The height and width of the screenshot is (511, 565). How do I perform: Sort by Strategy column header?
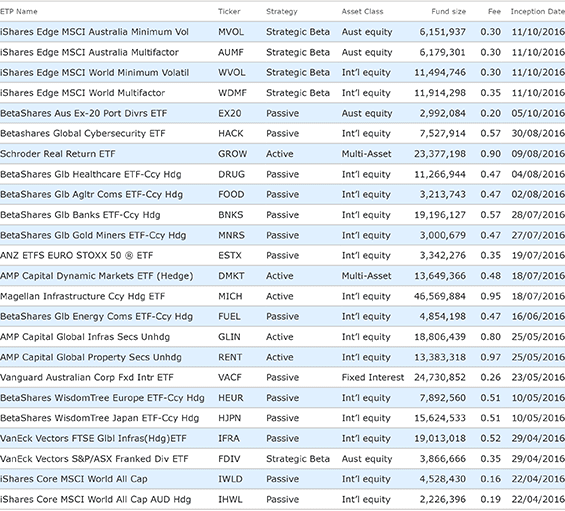pos(282,12)
